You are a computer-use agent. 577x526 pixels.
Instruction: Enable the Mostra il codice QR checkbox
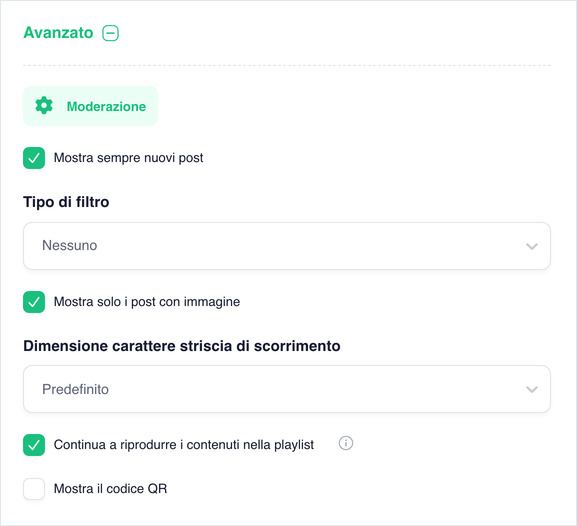tap(34, 489)
